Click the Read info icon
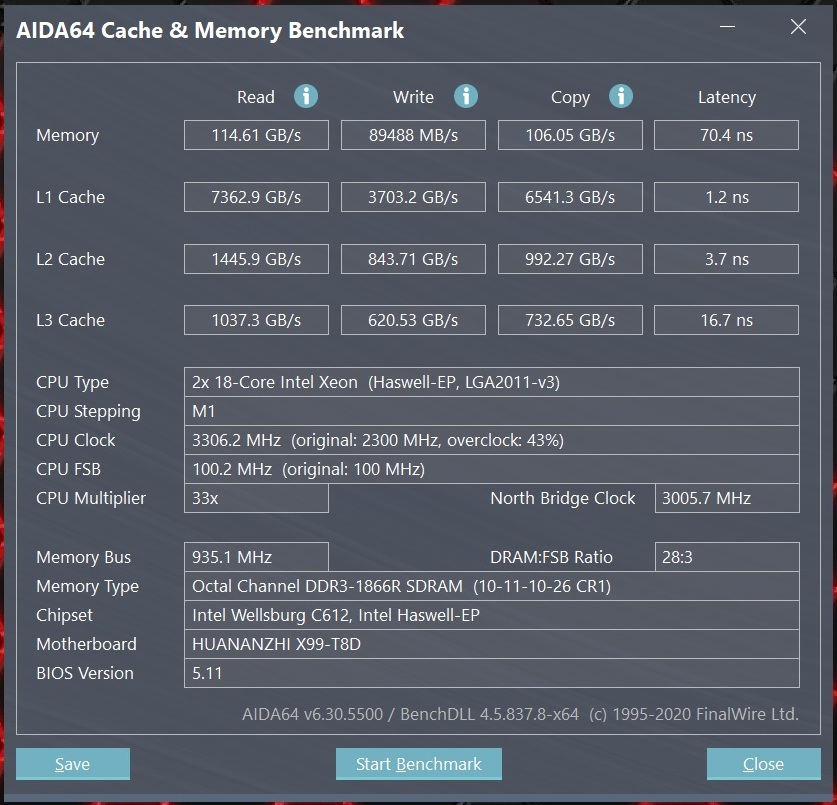Image resolution: width=837 pixels, height=805 pixels. coord(306,96)
